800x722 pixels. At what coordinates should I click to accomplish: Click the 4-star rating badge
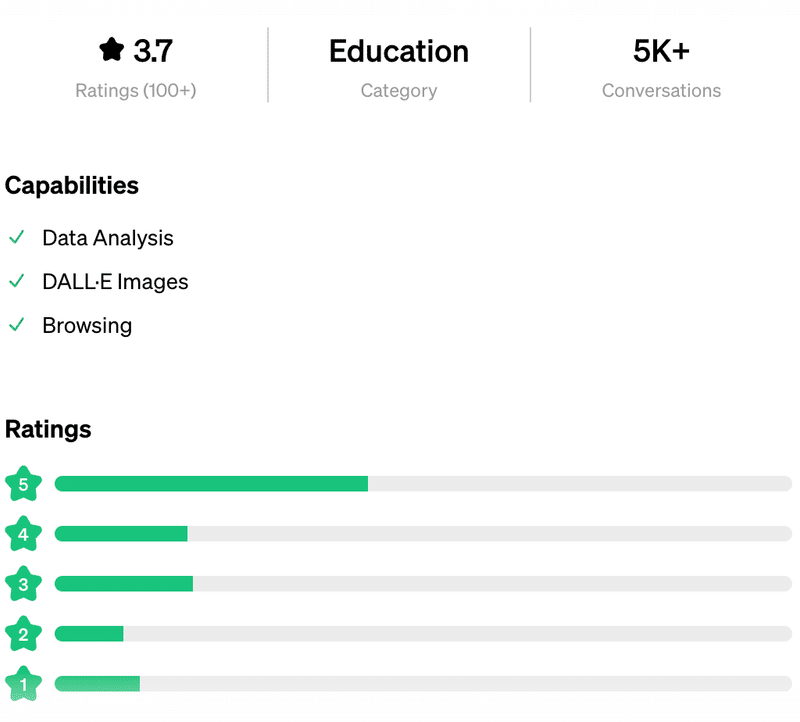[23, 534]
